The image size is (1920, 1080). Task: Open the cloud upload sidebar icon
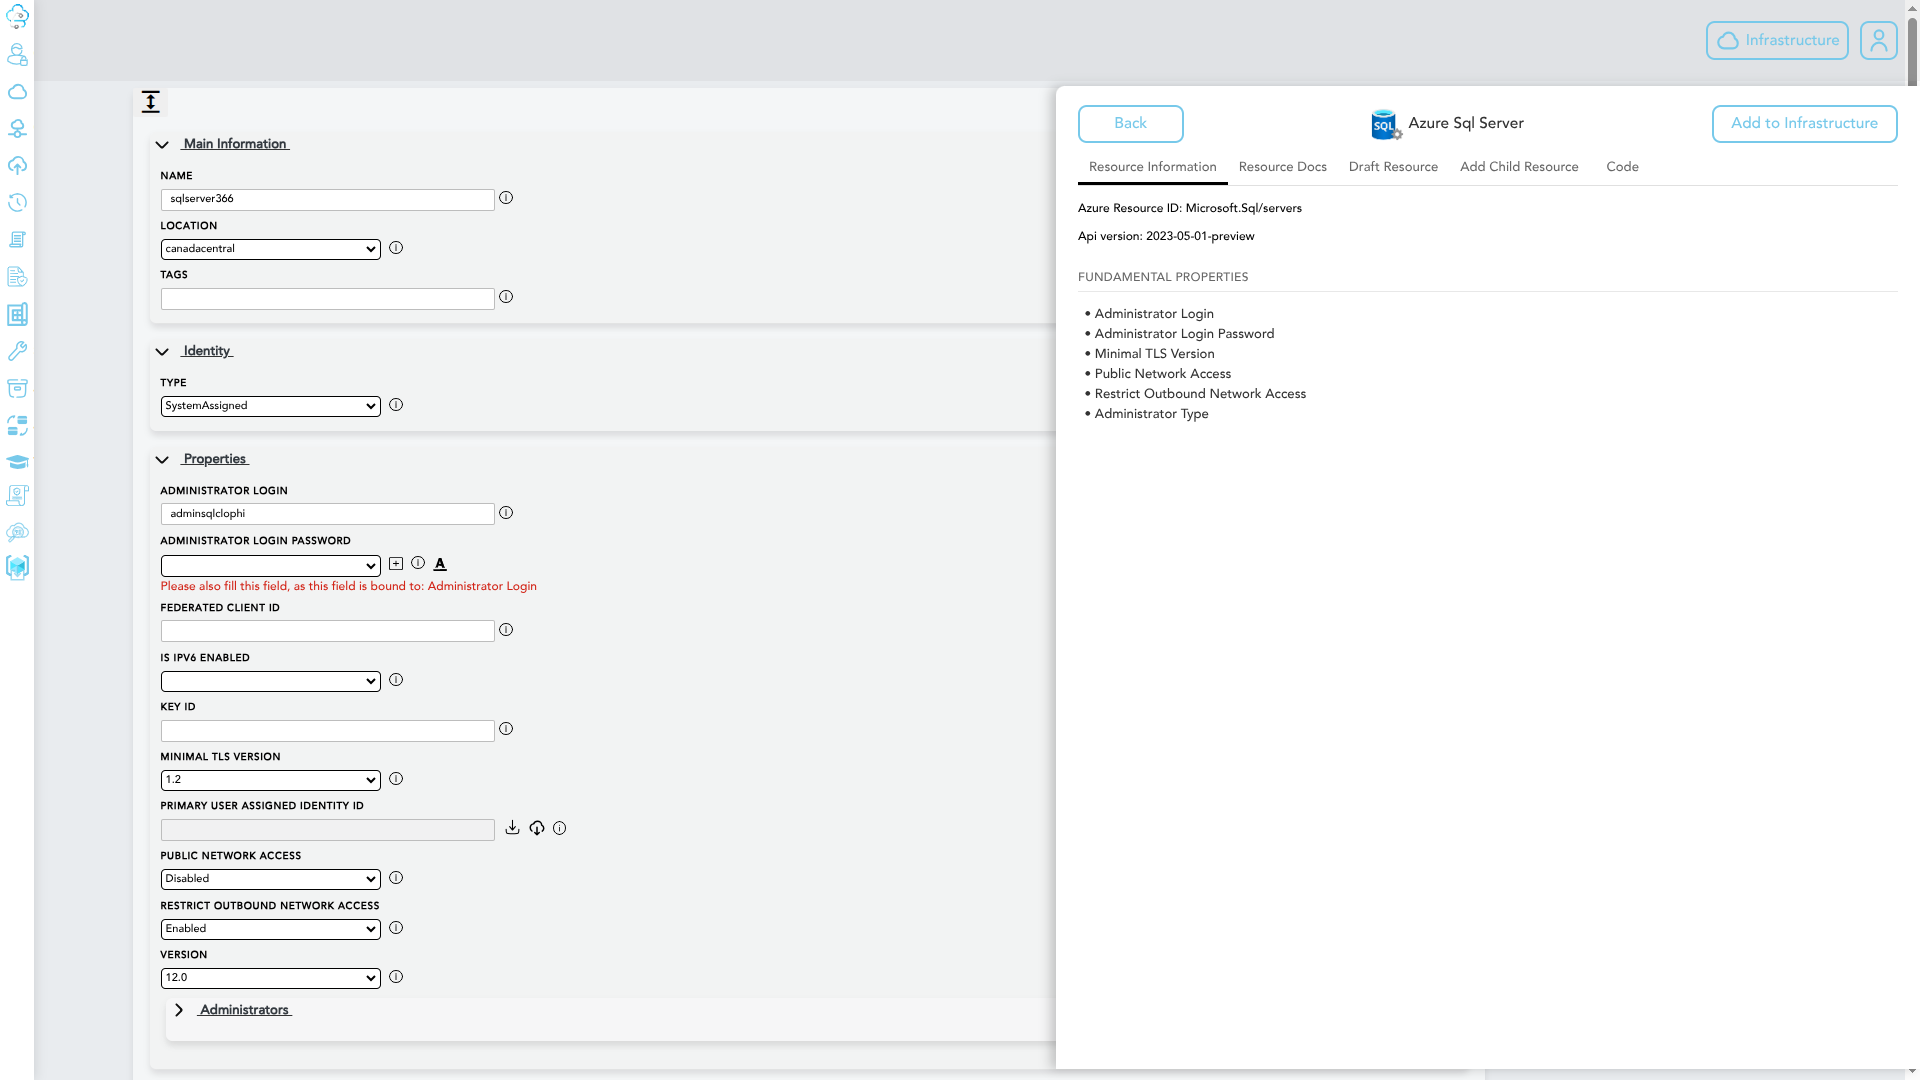tap(17, 166)
